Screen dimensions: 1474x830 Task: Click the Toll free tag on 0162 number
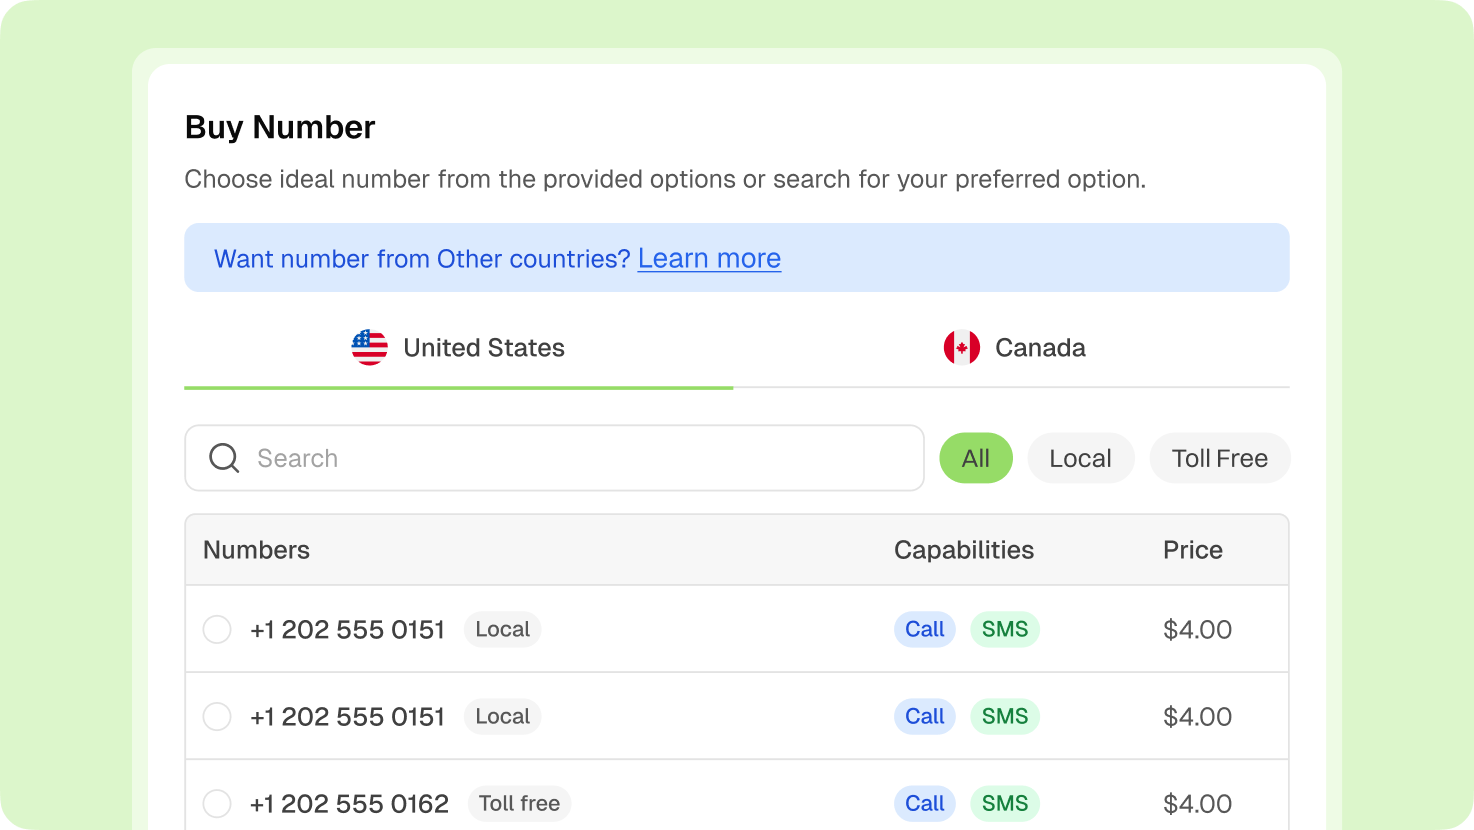coord(519,803)
